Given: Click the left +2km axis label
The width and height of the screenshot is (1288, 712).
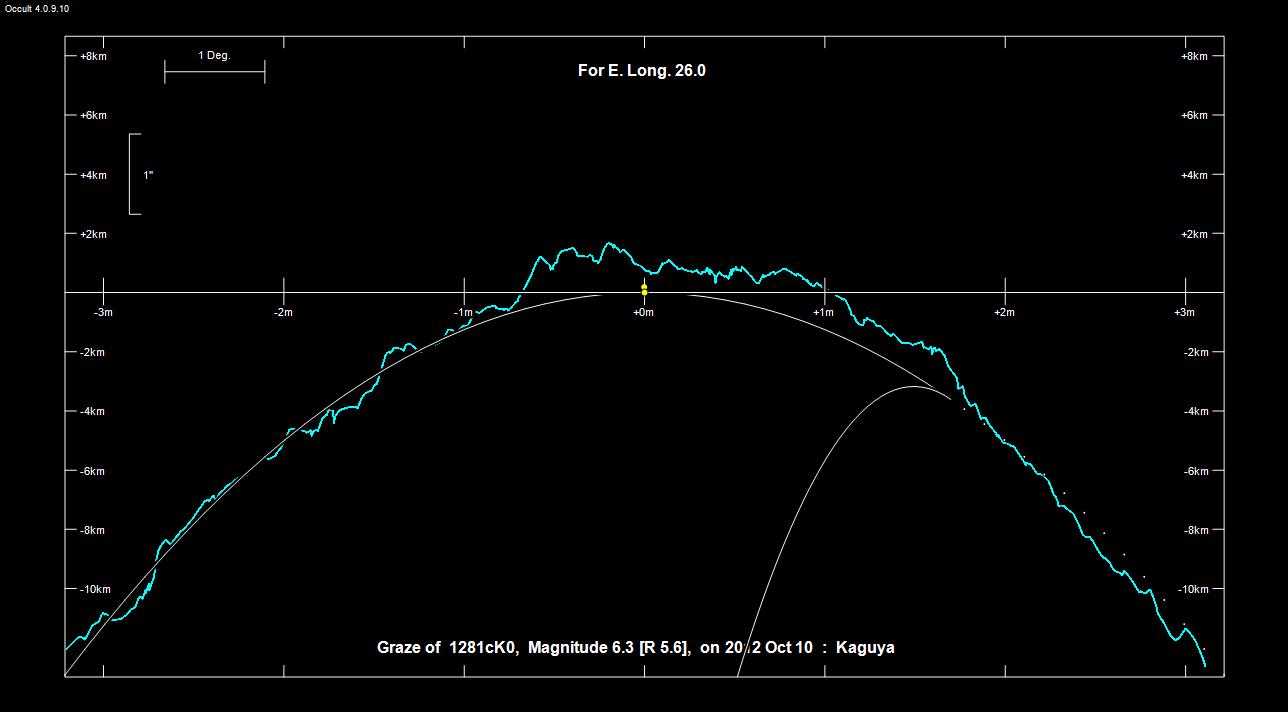Looking at the screenshot, I should coord(93,235).
